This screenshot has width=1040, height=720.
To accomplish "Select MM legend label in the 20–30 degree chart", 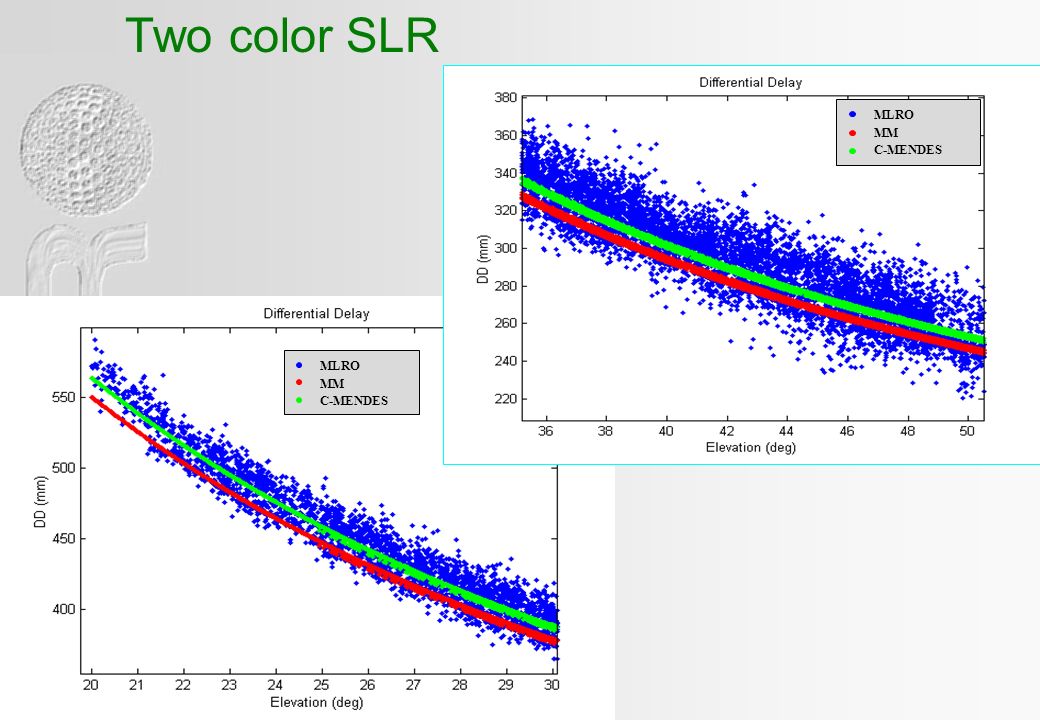I will (x=332, y=384).
